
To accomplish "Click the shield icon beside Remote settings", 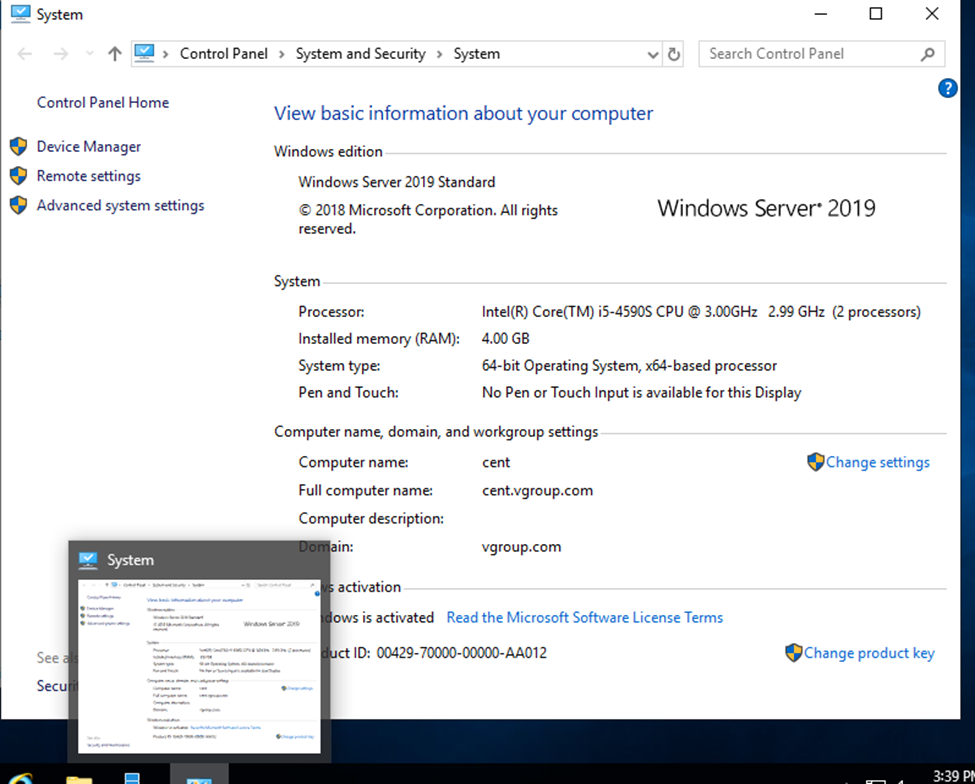I will (x=18, y=176).
